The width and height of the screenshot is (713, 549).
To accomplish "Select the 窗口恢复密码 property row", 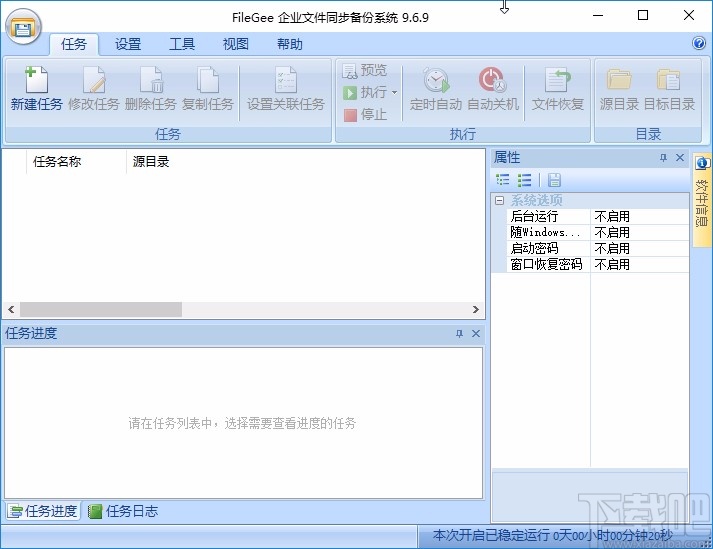I will (548, 264).
